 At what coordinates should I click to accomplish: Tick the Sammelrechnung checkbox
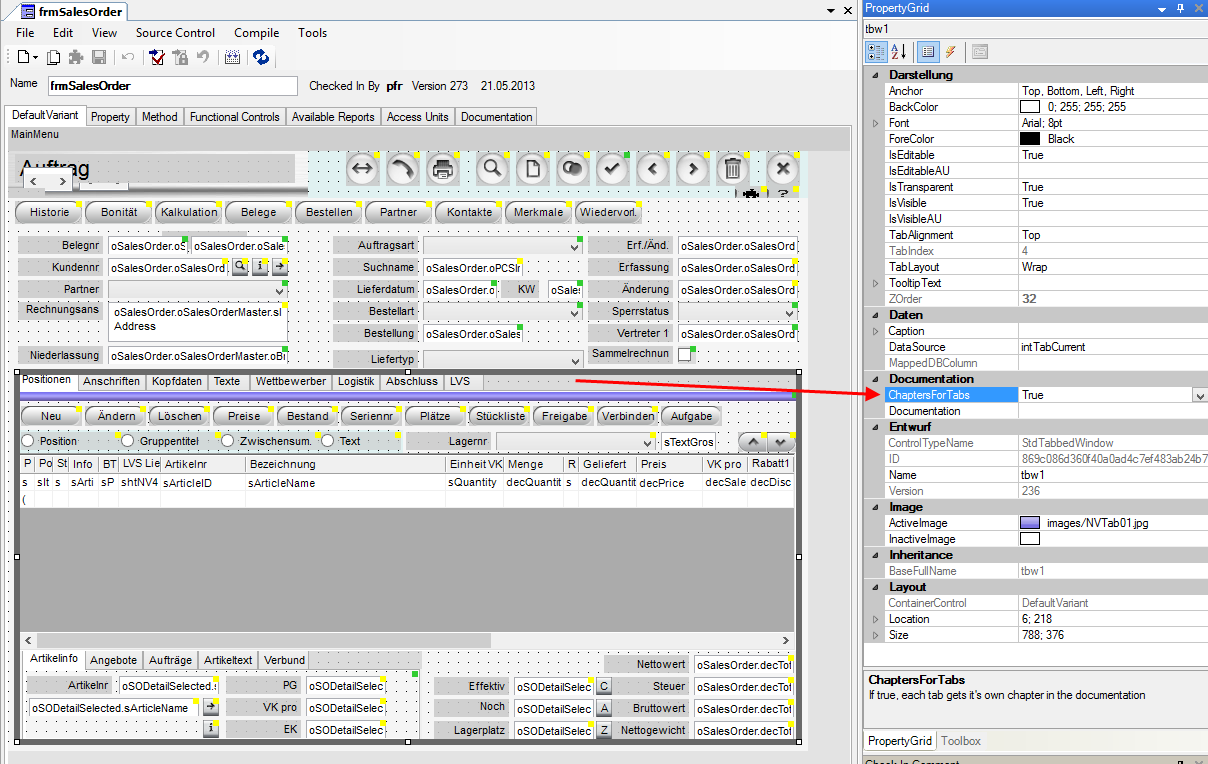coord(685,355)
